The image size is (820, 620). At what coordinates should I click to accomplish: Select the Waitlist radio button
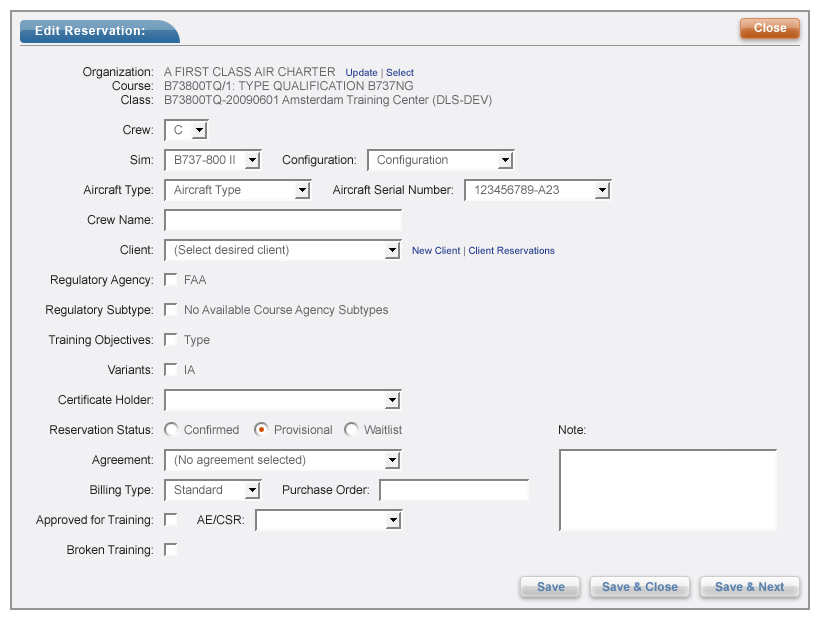351,430
